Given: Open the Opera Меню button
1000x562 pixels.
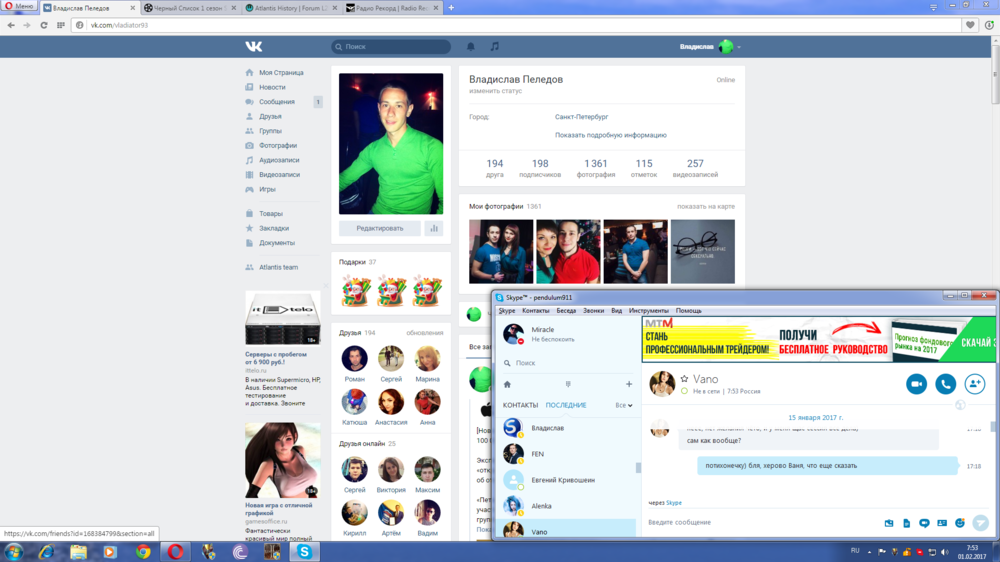Looking at the screenshot, I should (x=19, y=6).
